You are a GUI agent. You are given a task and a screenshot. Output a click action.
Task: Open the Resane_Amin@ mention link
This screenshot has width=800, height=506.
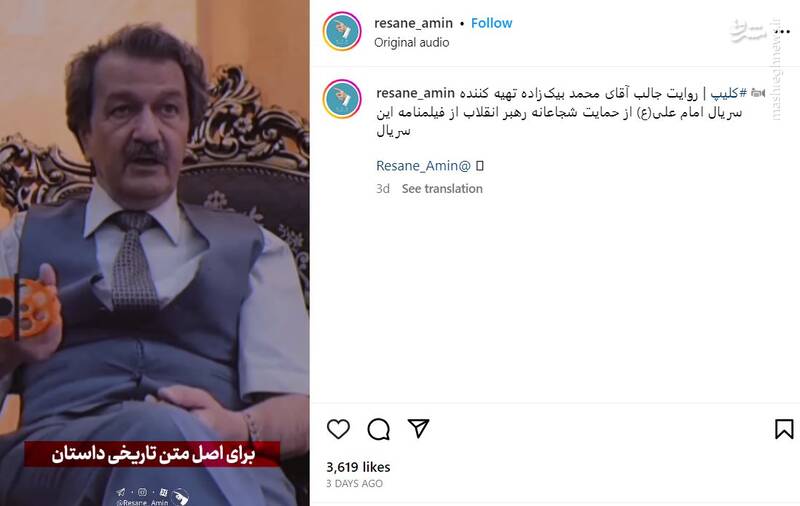423,165
